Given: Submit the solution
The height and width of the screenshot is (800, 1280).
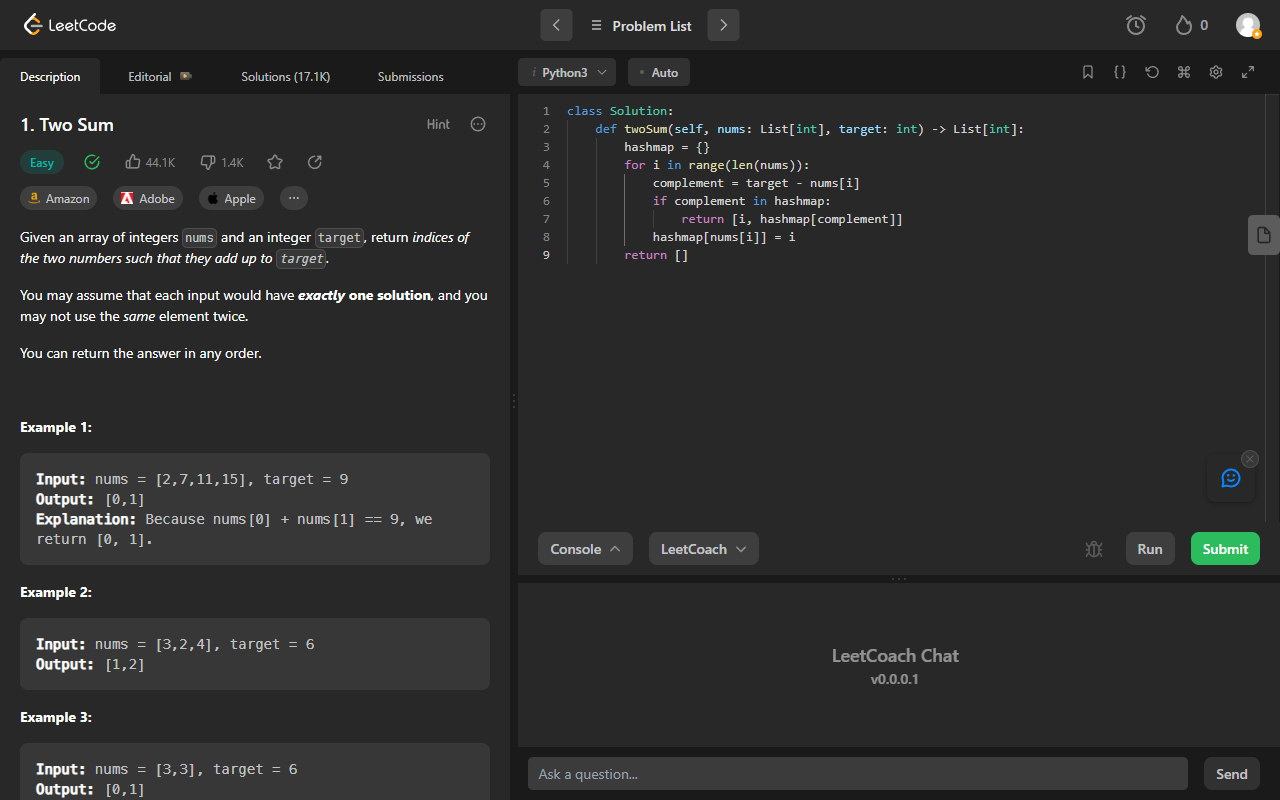Looking at the screenshot, I should coord(1225,549).
